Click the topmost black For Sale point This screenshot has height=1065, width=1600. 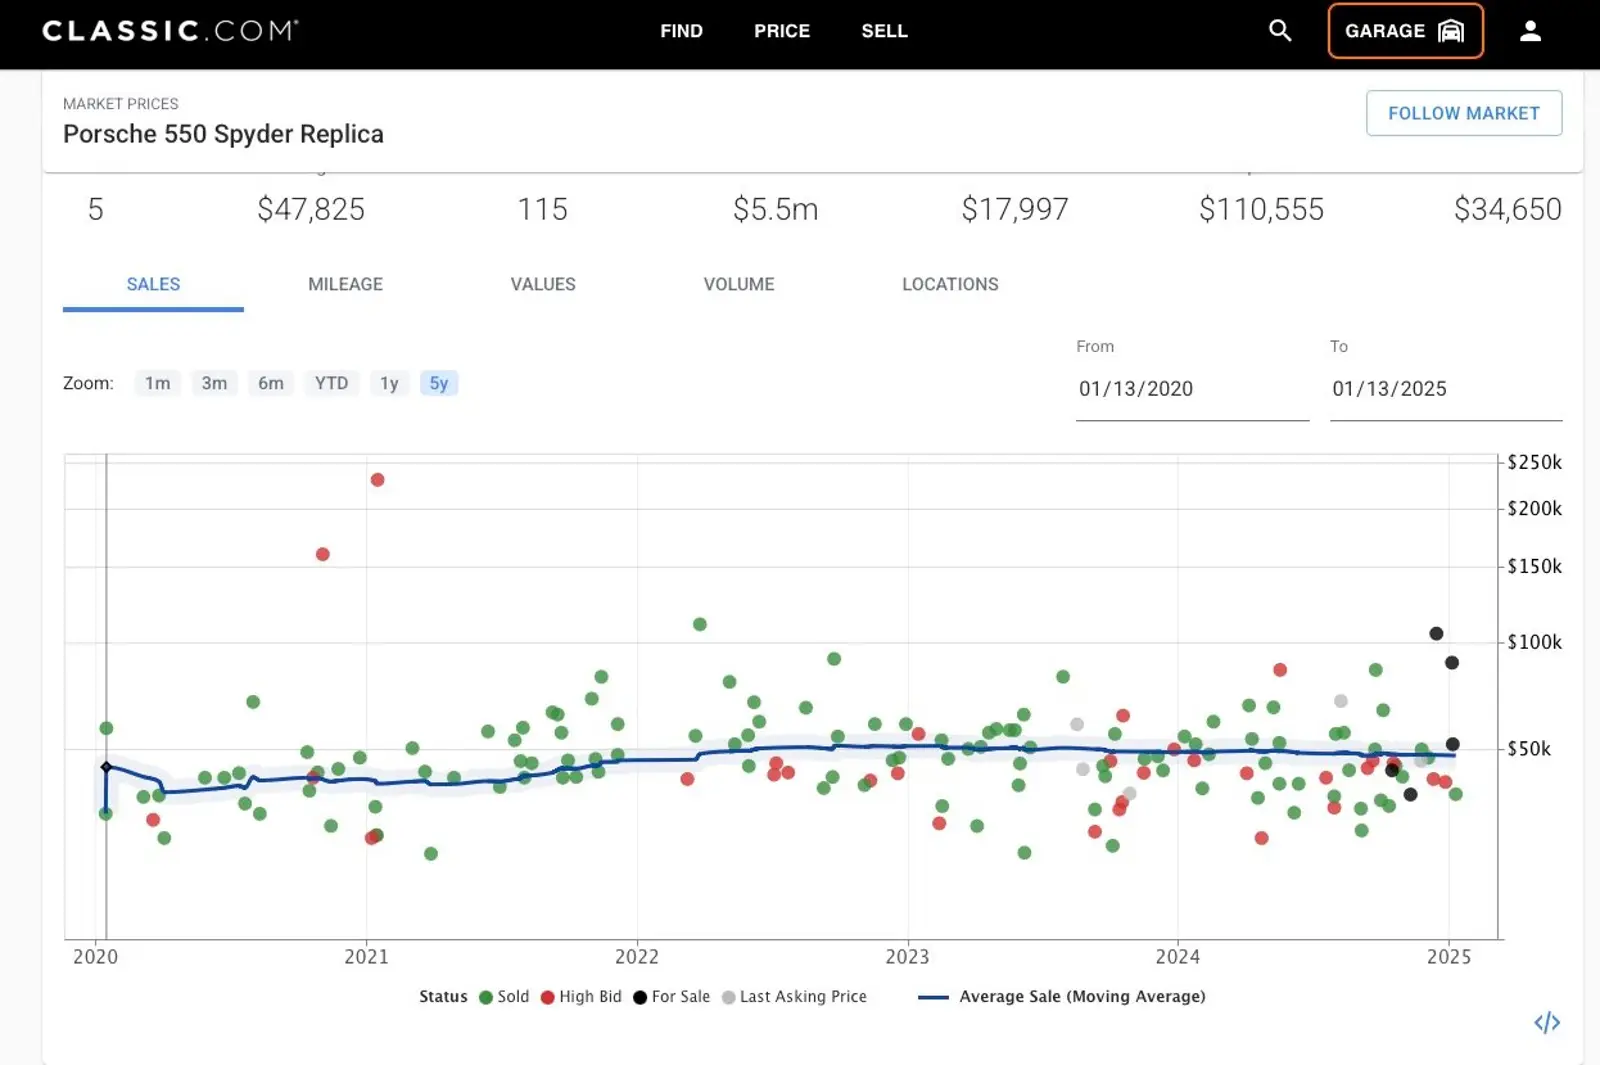coord(1436,633)
